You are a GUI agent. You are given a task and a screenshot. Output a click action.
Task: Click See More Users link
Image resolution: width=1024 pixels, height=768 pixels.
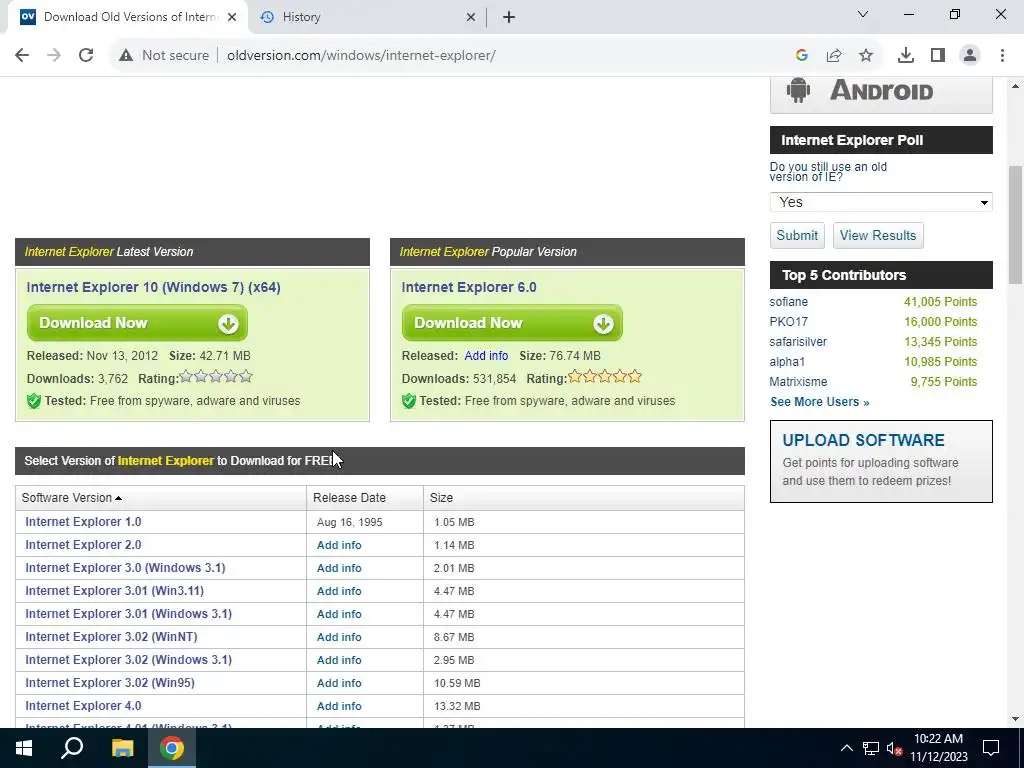820,402
